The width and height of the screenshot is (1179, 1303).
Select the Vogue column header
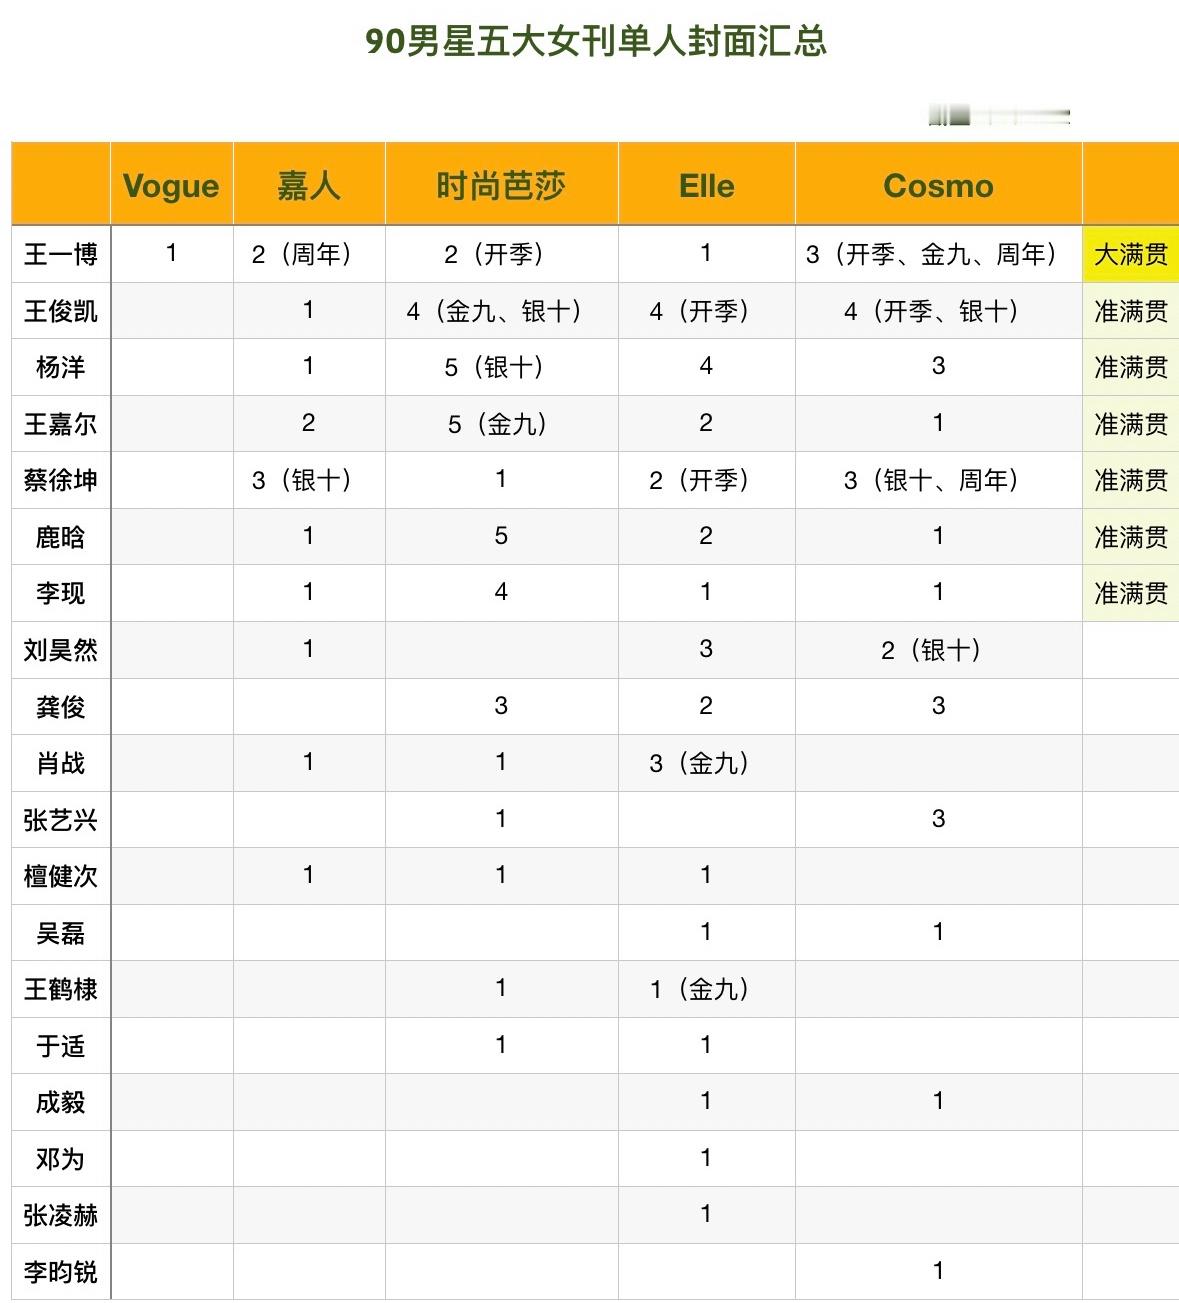170,185
